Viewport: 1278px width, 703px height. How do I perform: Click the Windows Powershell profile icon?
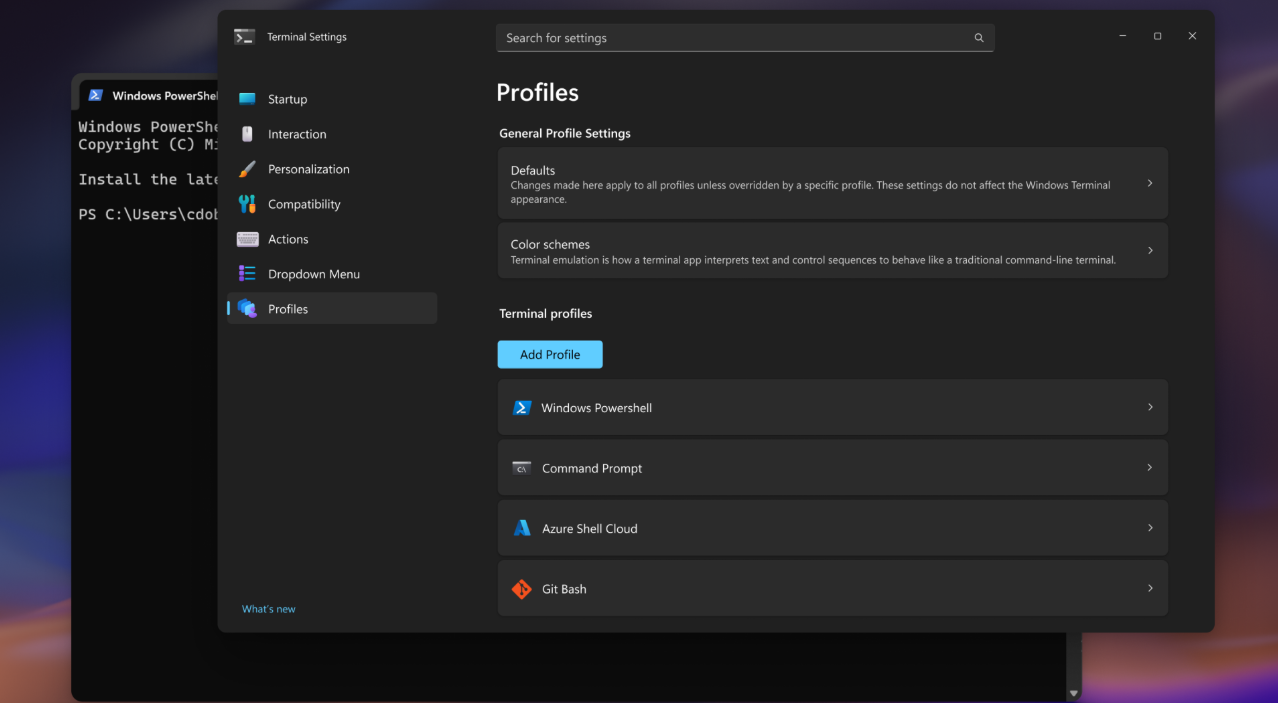(521, 407)
